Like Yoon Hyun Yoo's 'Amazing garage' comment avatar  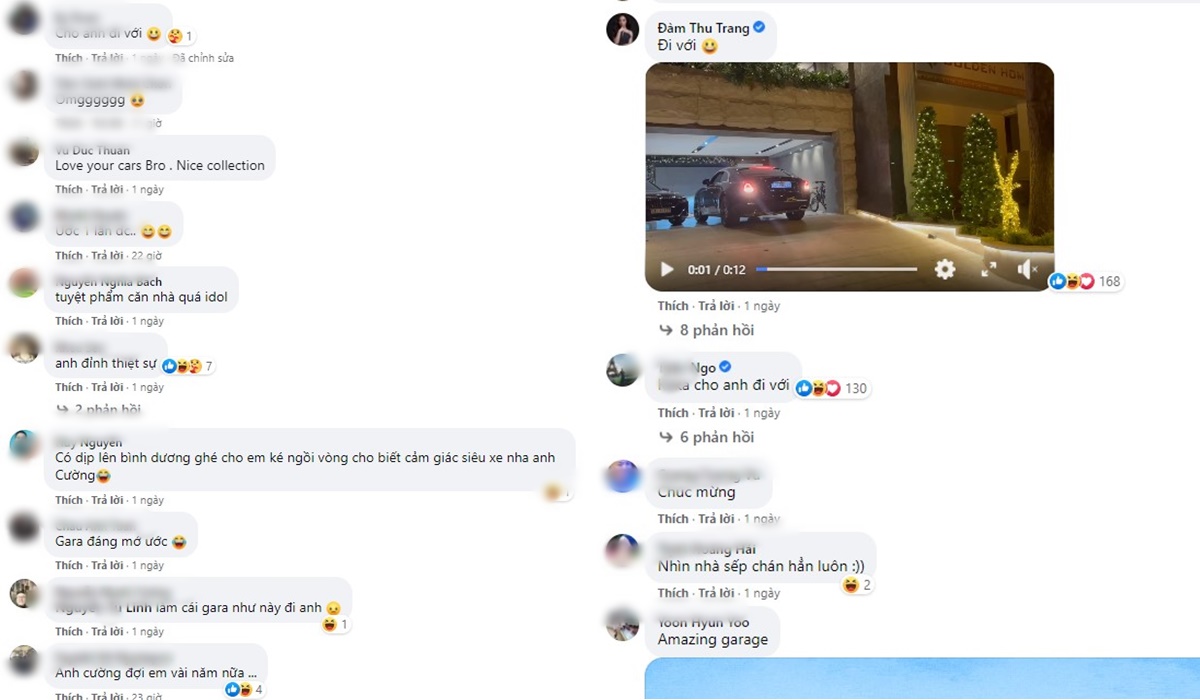click(623, 625)
